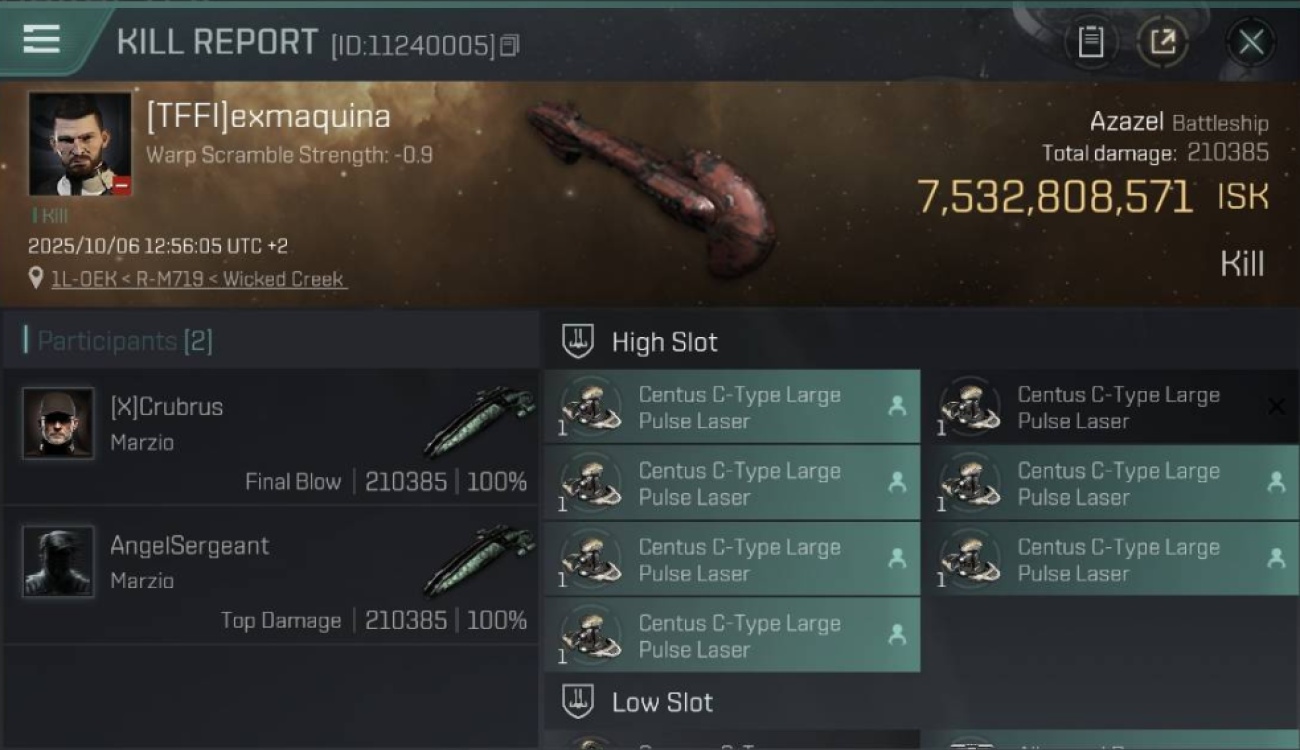The width and height of the screenshot is (1300, 750).
Task: Click the X on the top-right laser entry
Action: tap(1276, 406)
